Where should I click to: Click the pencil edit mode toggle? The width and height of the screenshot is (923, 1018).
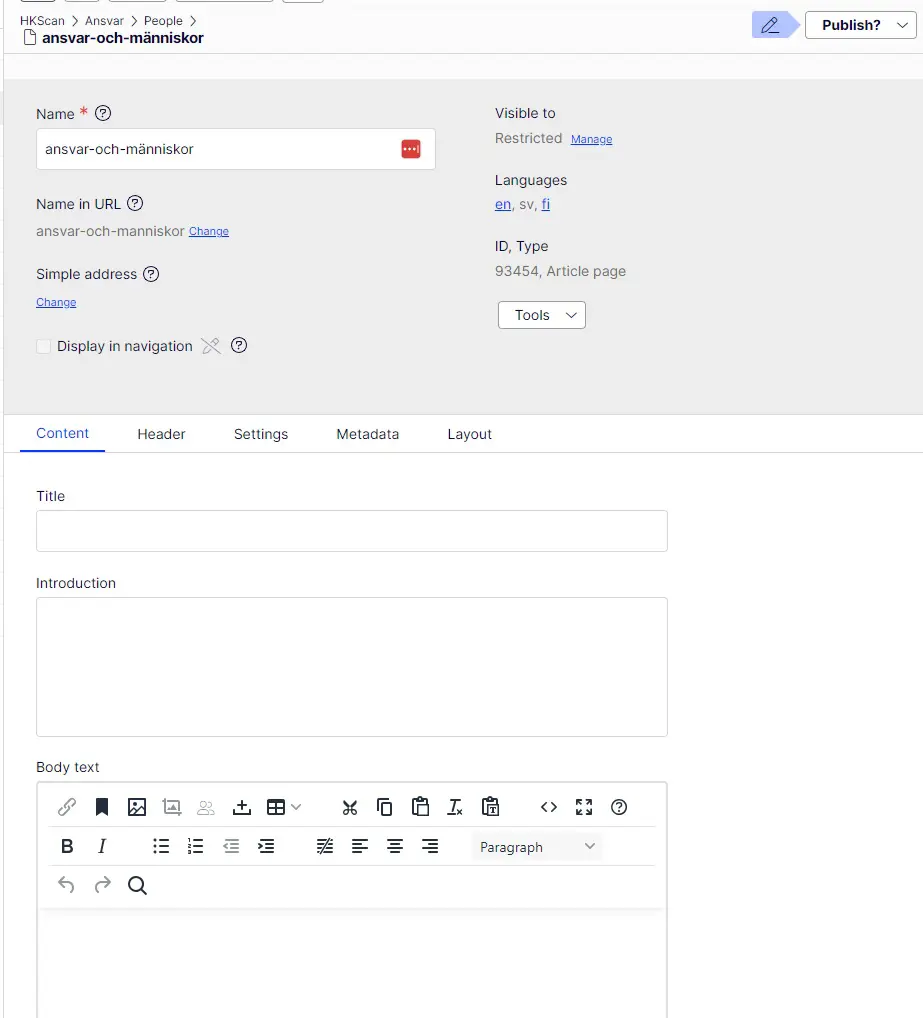pyautogui.click(x=769, y=25)
